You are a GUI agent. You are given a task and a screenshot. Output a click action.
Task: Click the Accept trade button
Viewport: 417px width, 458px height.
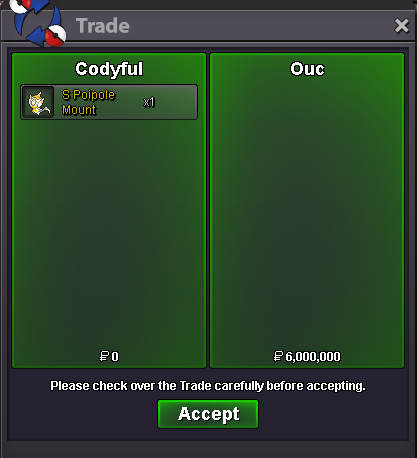pyautogui.click(x=208, y=414)
